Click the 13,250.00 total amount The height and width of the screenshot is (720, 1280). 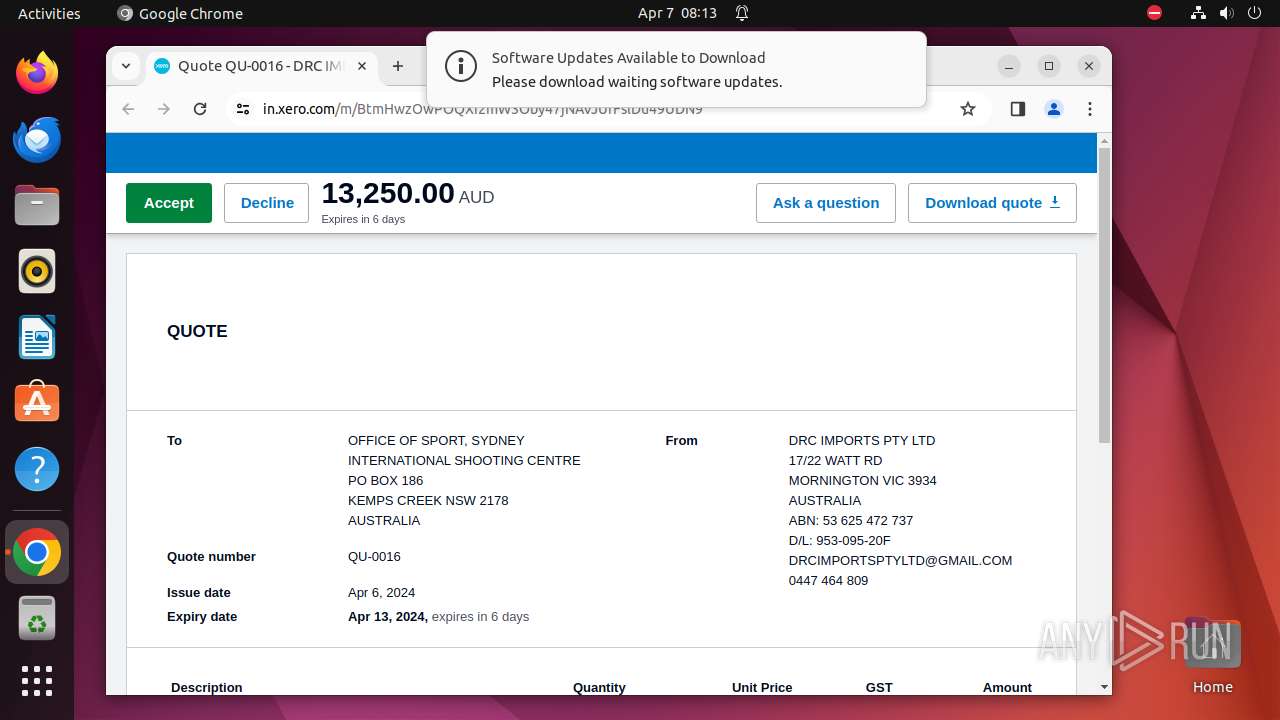(x=388, y=193)
